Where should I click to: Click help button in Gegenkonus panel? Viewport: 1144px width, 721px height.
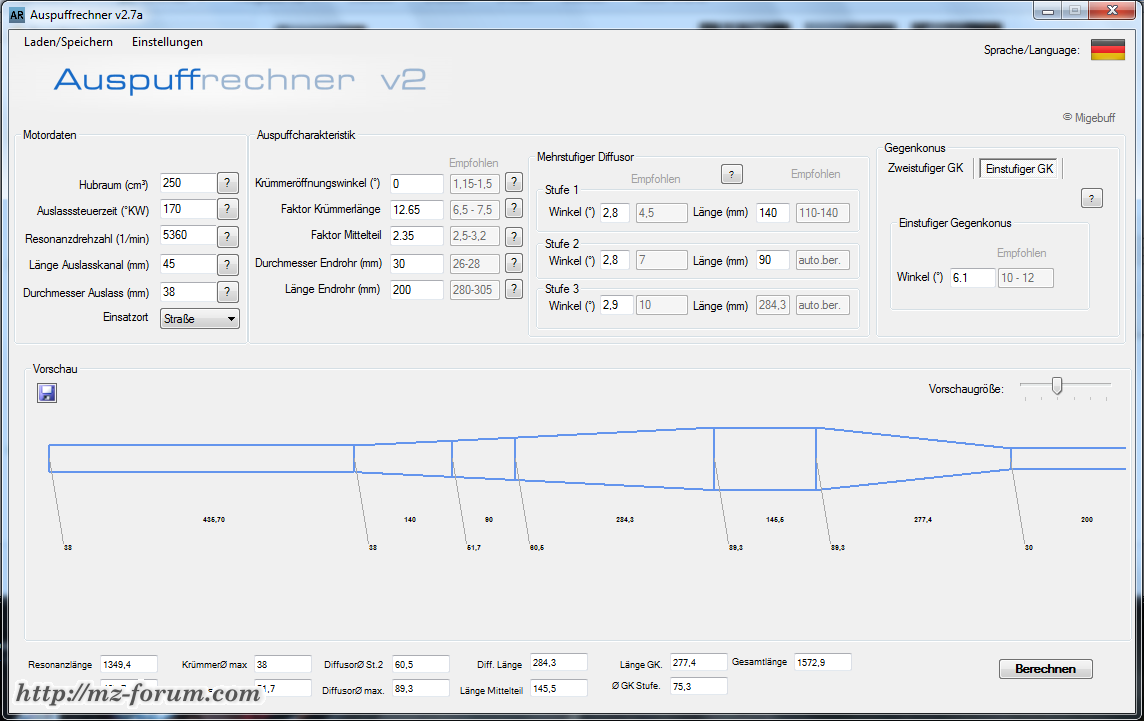coord(1092,198)
